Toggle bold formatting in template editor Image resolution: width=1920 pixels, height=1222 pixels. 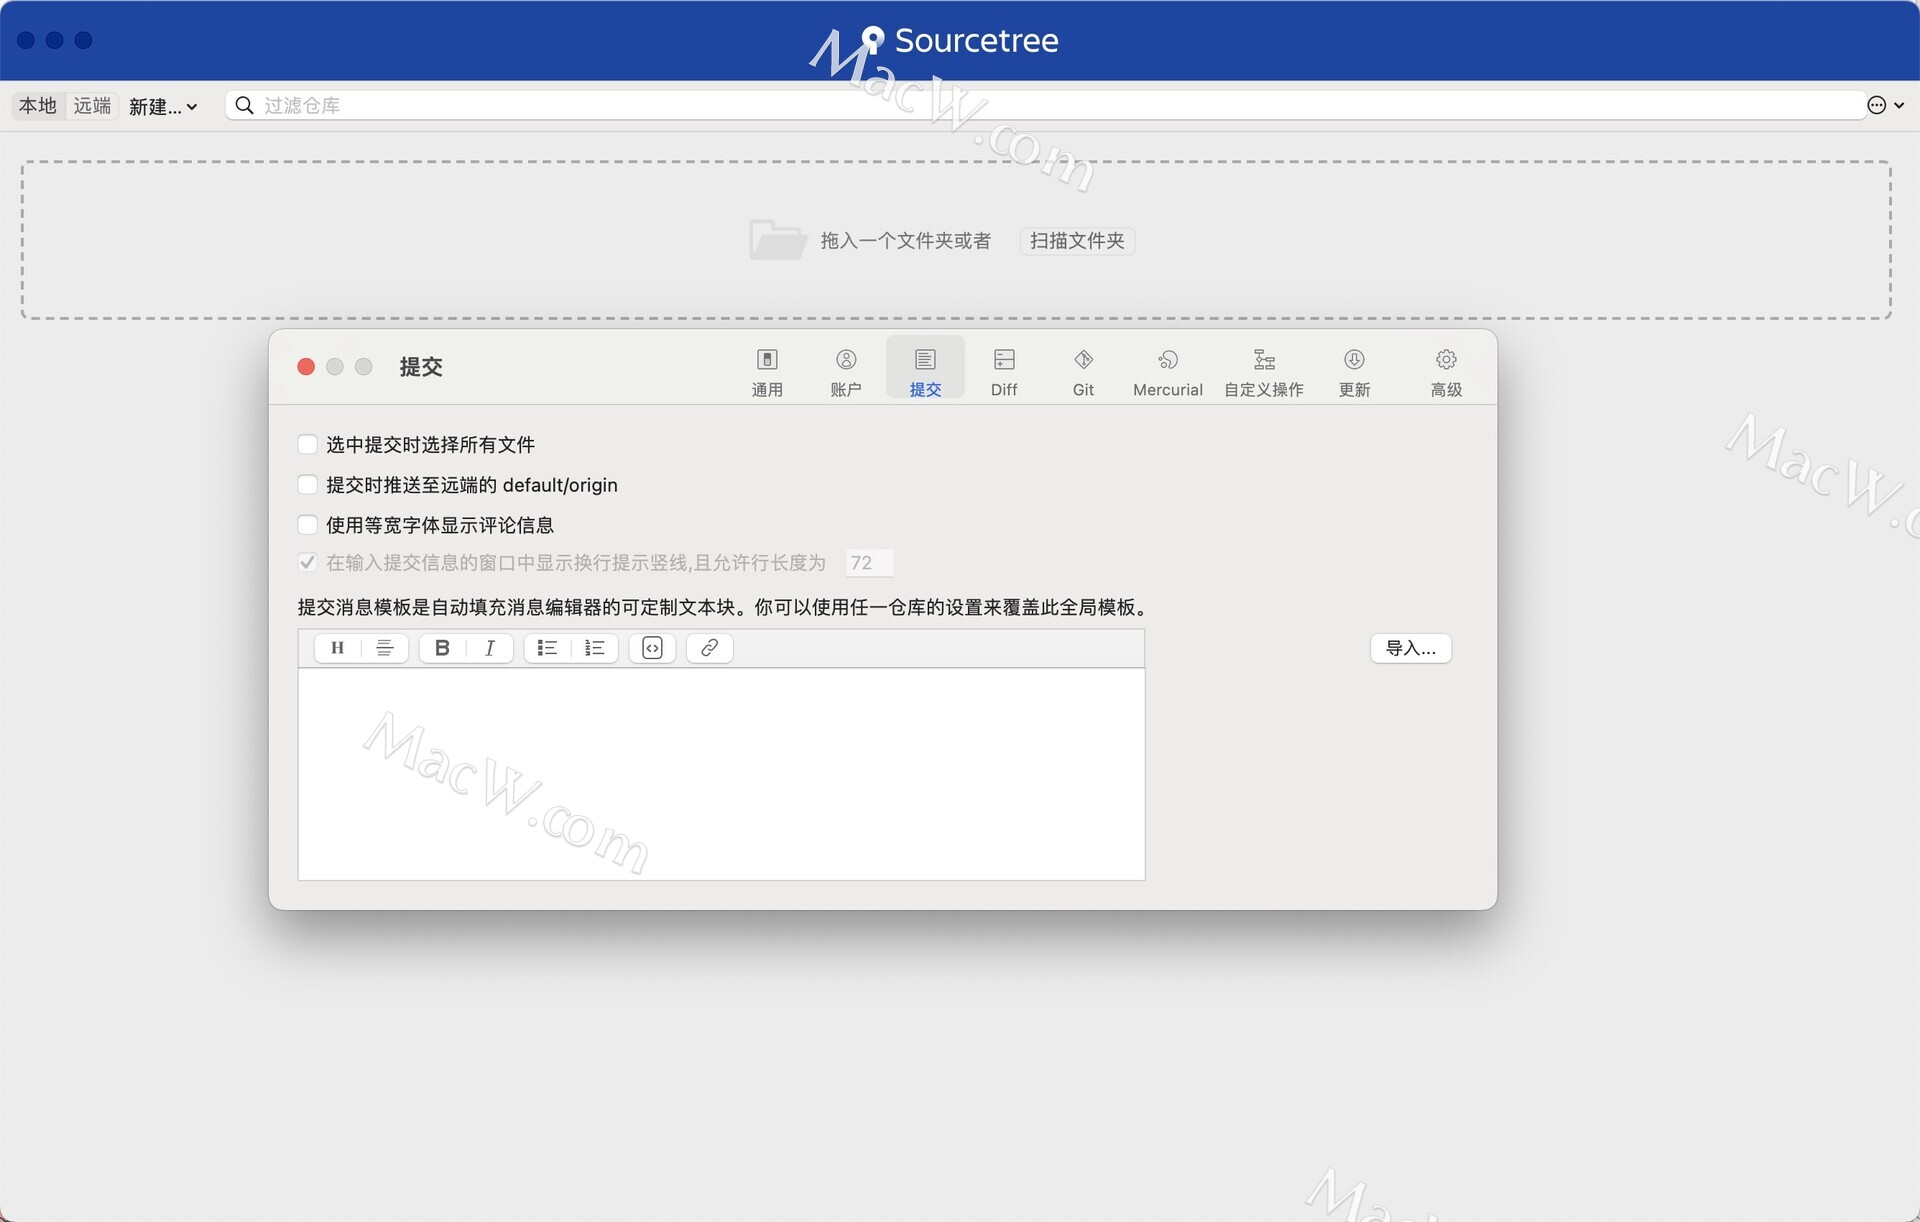(442, 648)
